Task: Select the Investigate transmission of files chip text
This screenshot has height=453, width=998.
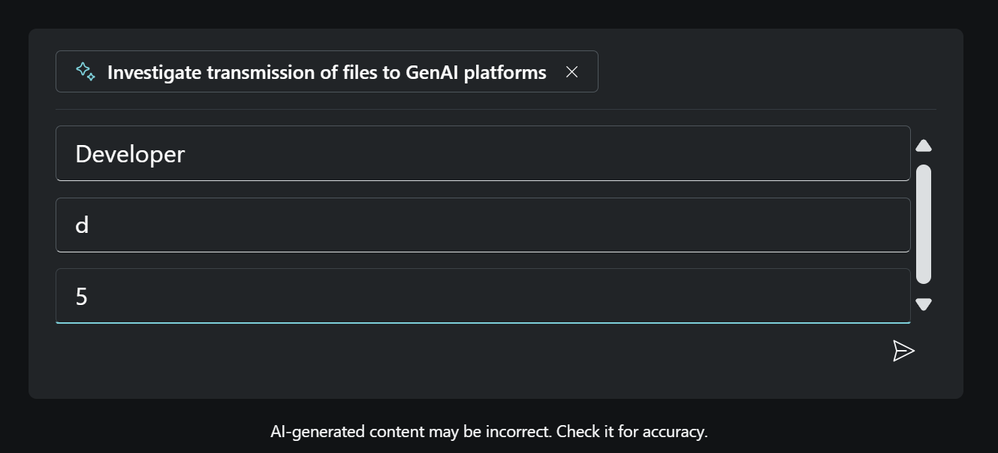Action: tap(326, 72)
